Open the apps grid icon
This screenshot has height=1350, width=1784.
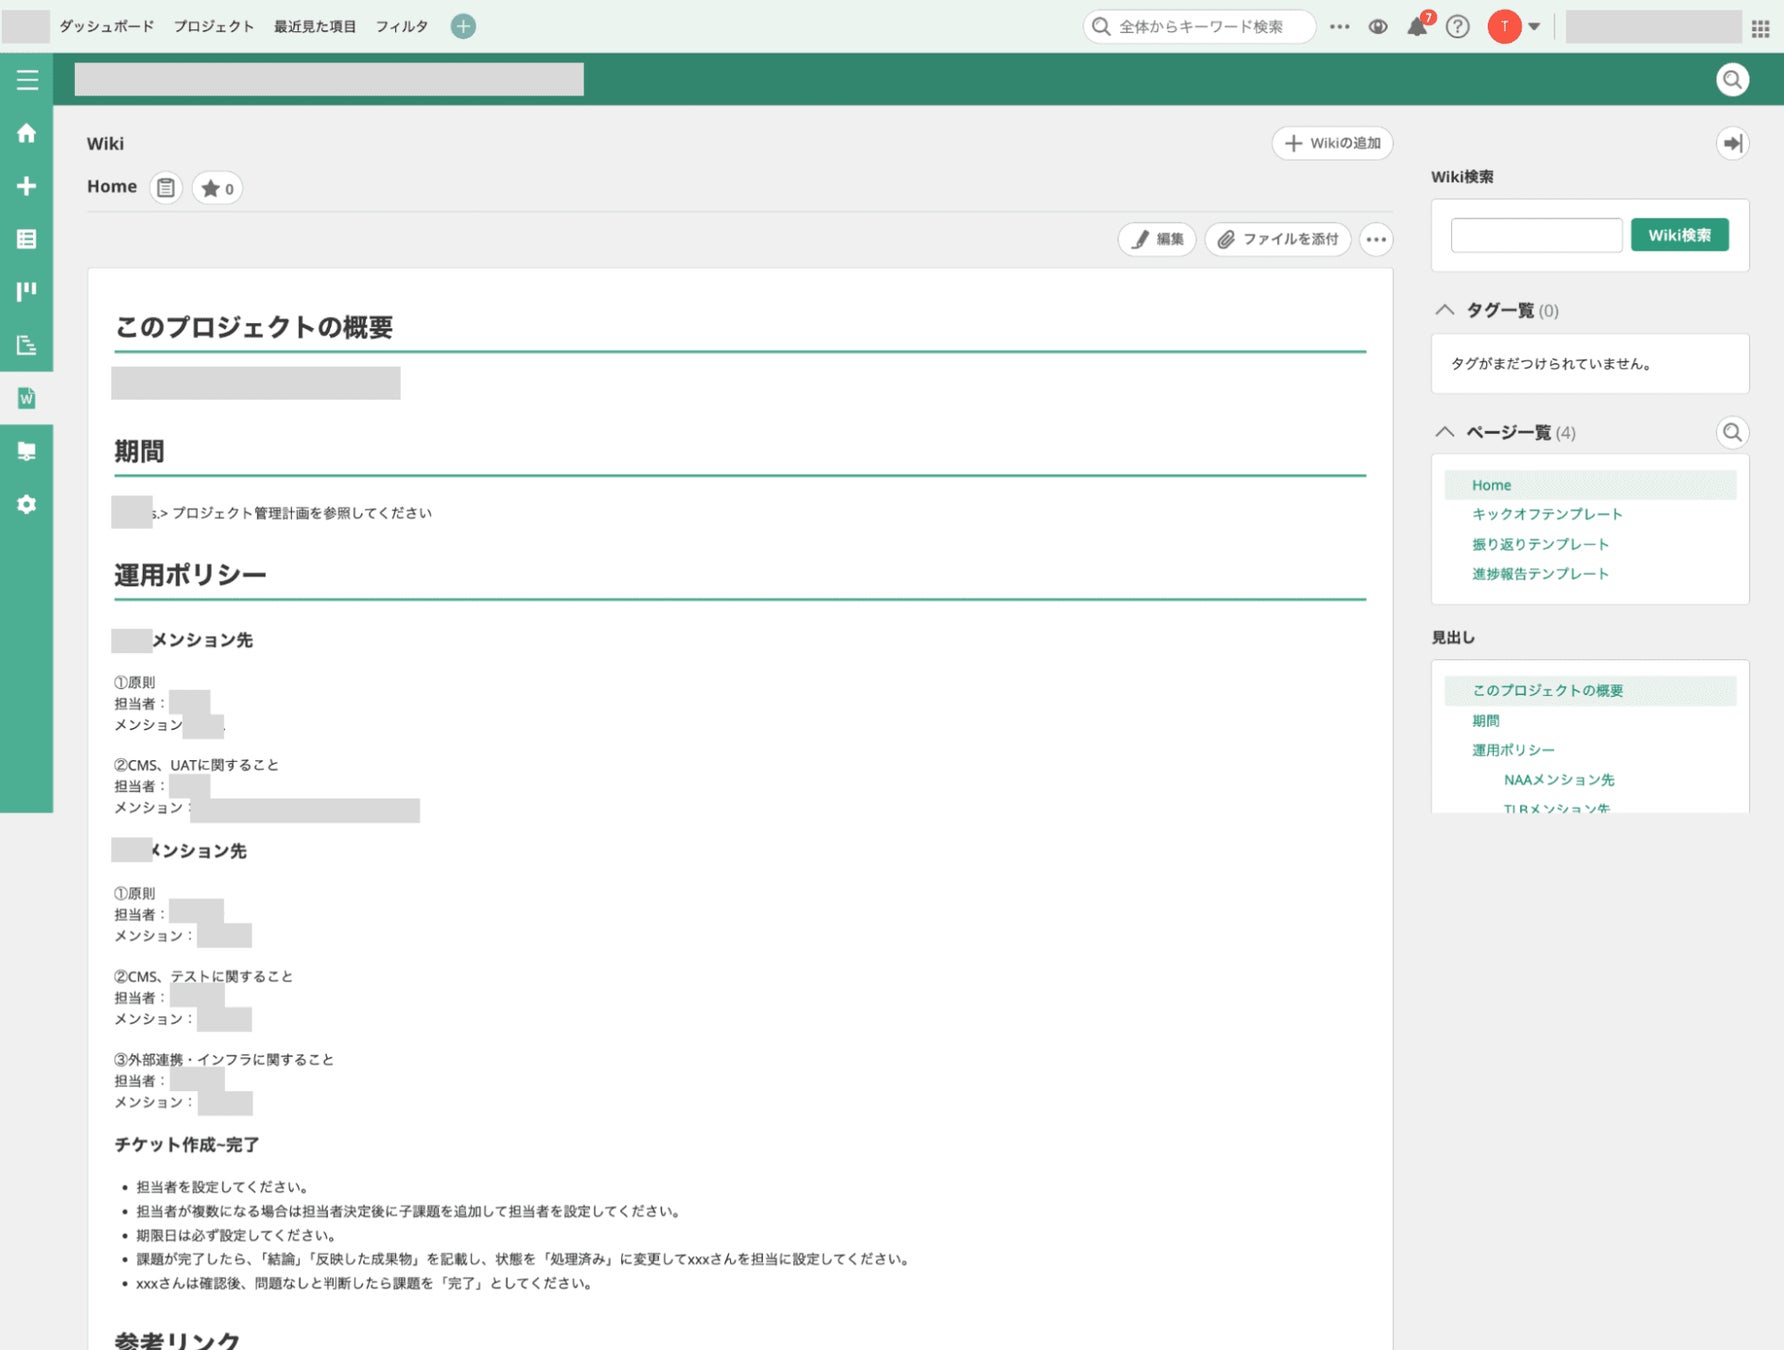click(1761, 29)
